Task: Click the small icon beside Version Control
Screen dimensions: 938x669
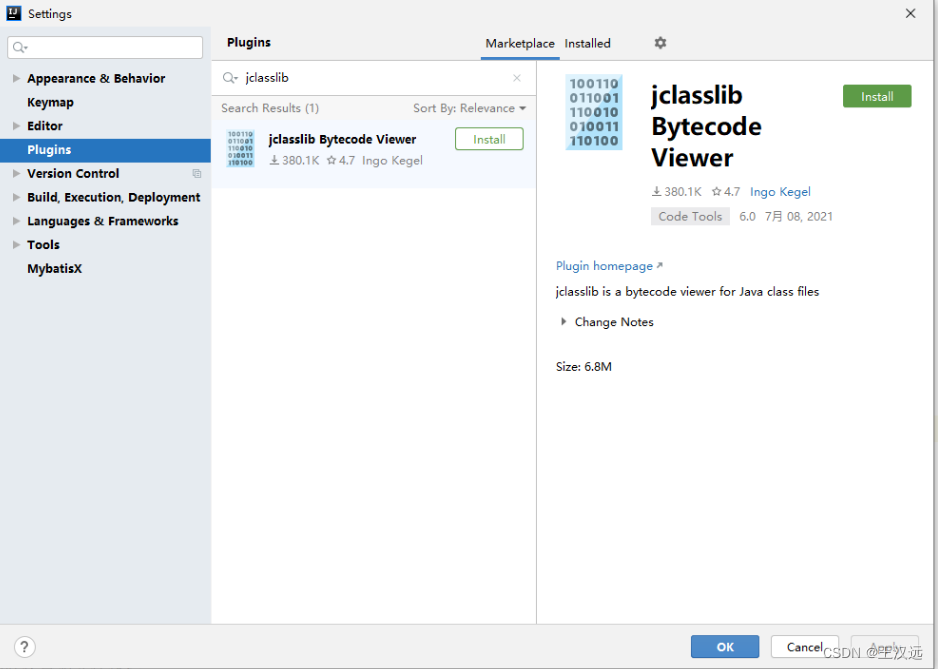Action: pos(196,173)
